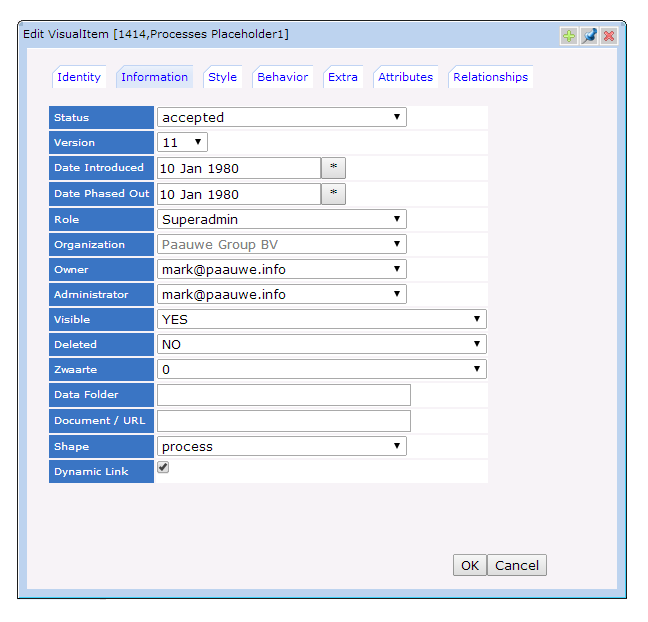Click the Dynamic Link label
The height and width of the screenshot is (622, 648).
[91, 472]
